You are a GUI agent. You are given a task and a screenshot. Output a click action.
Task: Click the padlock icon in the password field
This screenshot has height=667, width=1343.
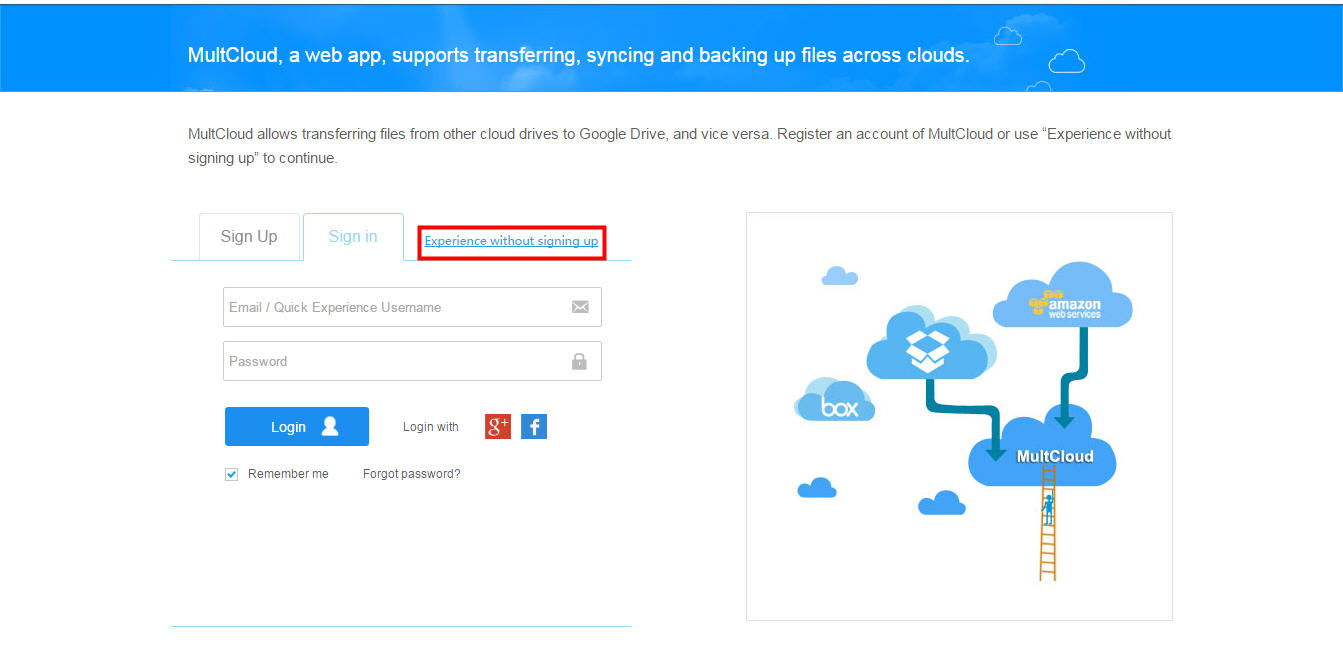[580, 361]
